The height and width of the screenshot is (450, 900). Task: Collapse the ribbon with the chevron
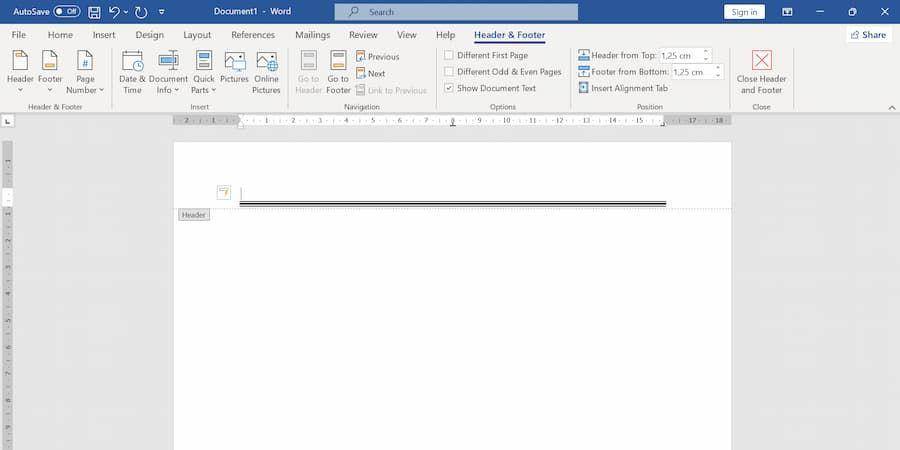point(891,107)
